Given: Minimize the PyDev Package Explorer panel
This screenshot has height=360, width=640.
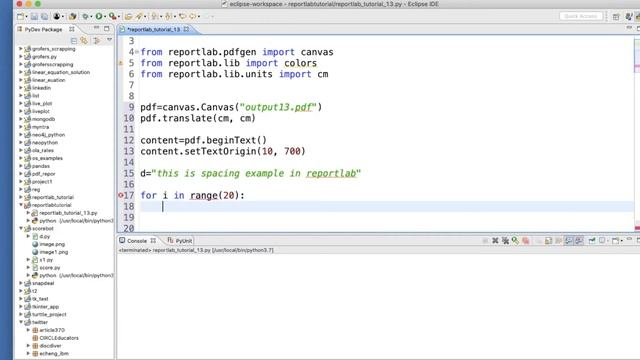Looking at the screenshot, I should click(96, 29).
